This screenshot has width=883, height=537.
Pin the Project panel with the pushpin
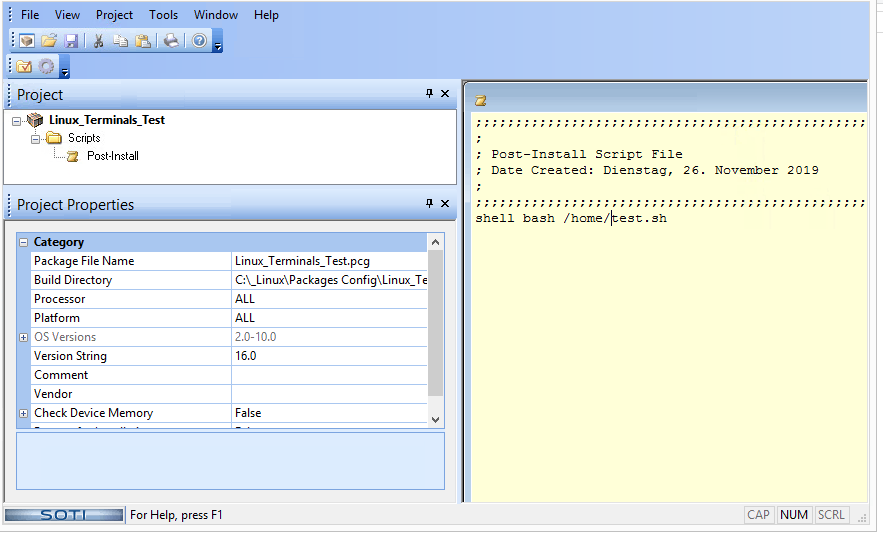[x=429, y=94]
